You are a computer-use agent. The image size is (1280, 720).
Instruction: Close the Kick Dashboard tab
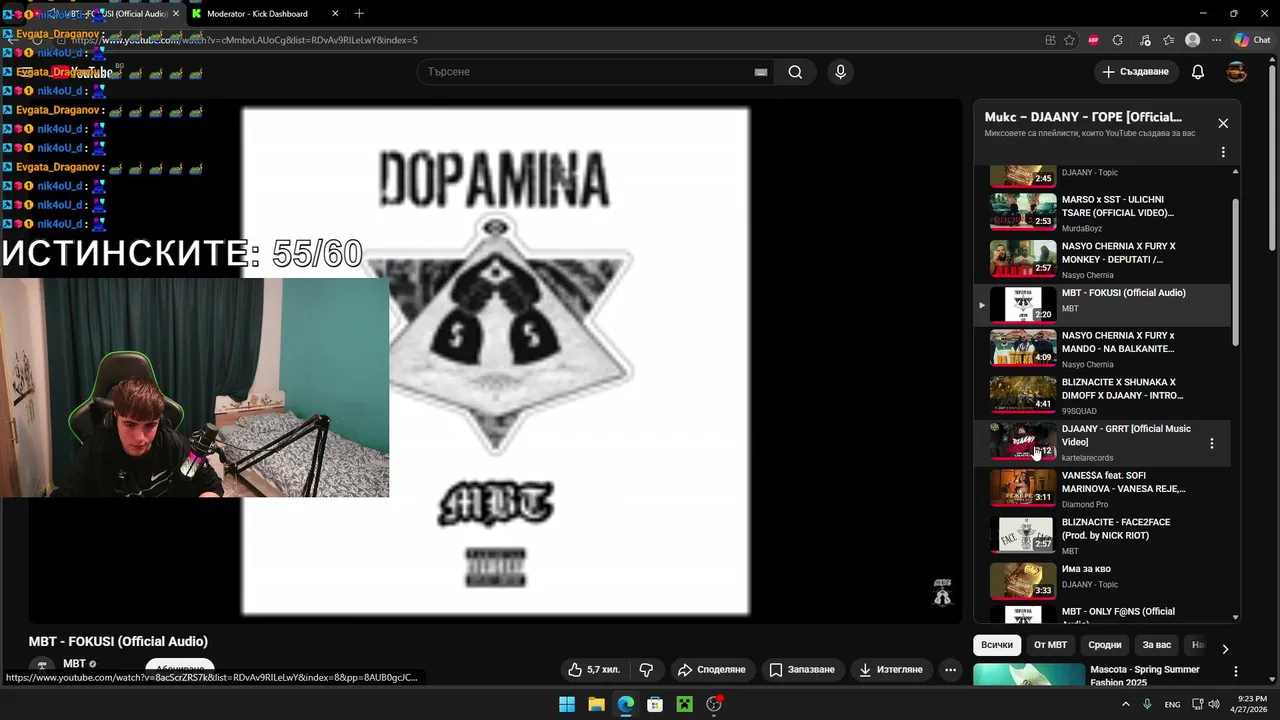pos(335,14)
